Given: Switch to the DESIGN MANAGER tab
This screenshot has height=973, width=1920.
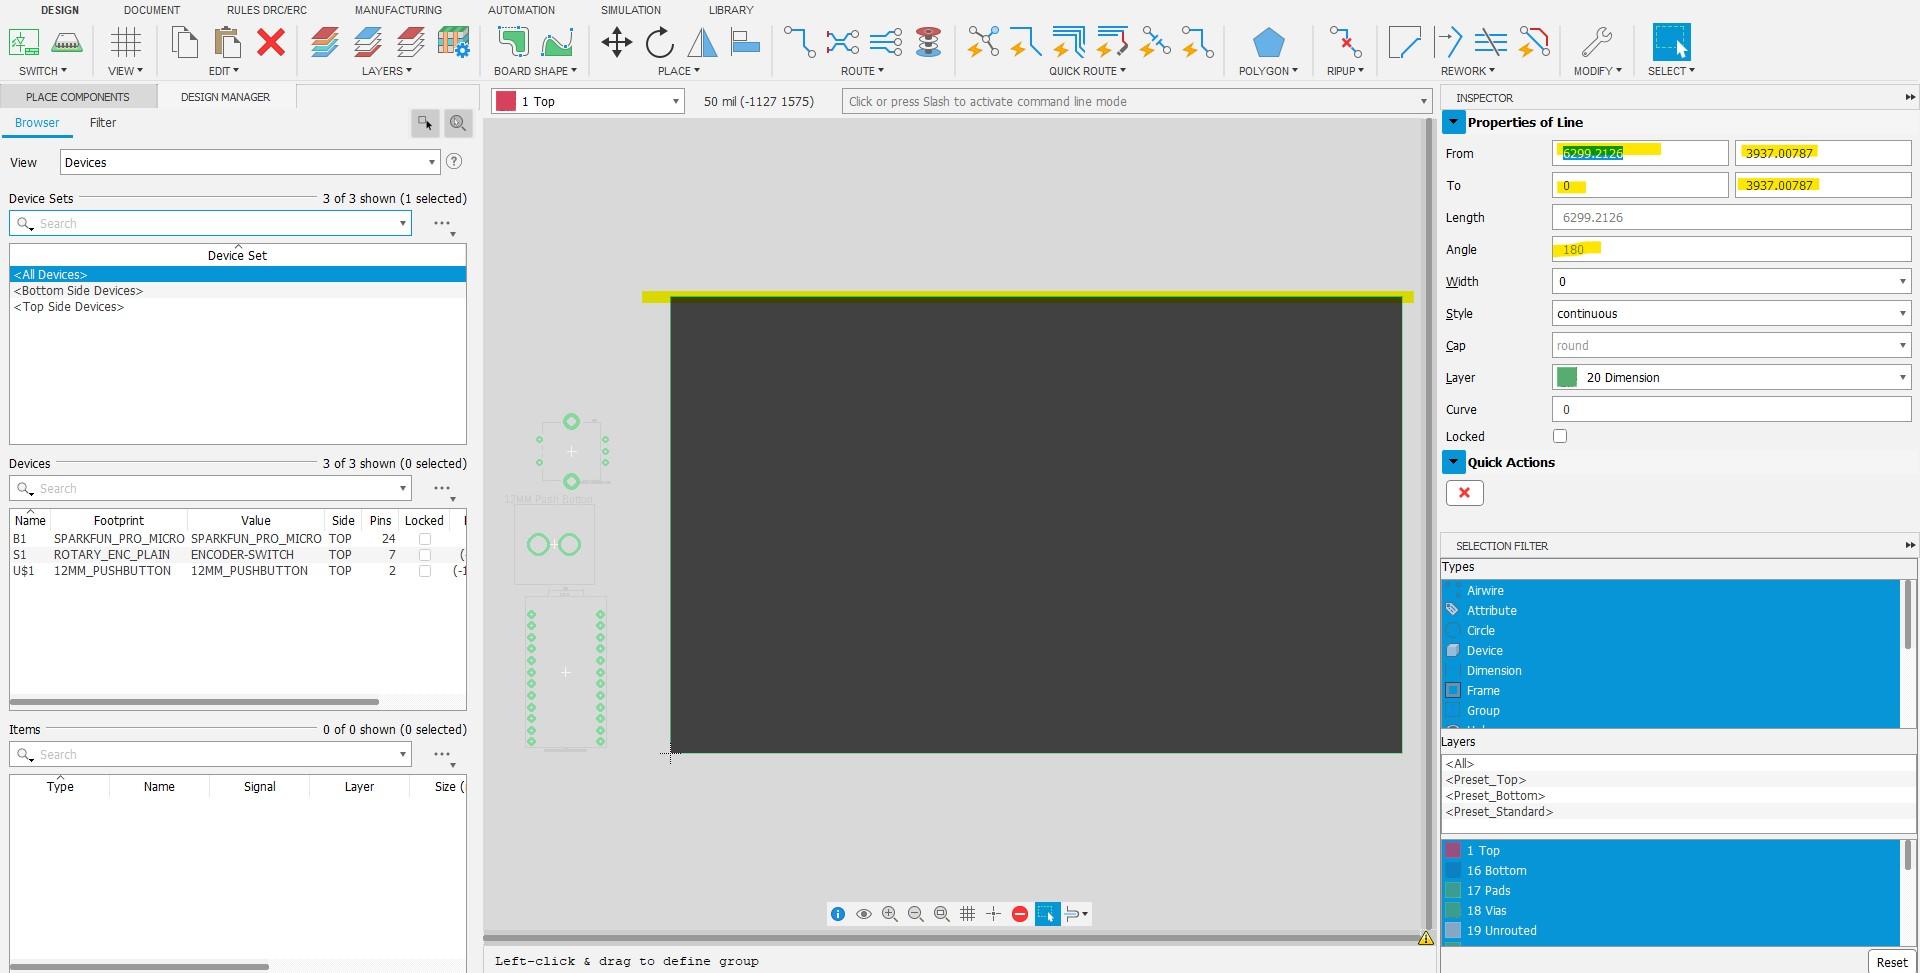Looking at the screenshot, I should point(226,96).
